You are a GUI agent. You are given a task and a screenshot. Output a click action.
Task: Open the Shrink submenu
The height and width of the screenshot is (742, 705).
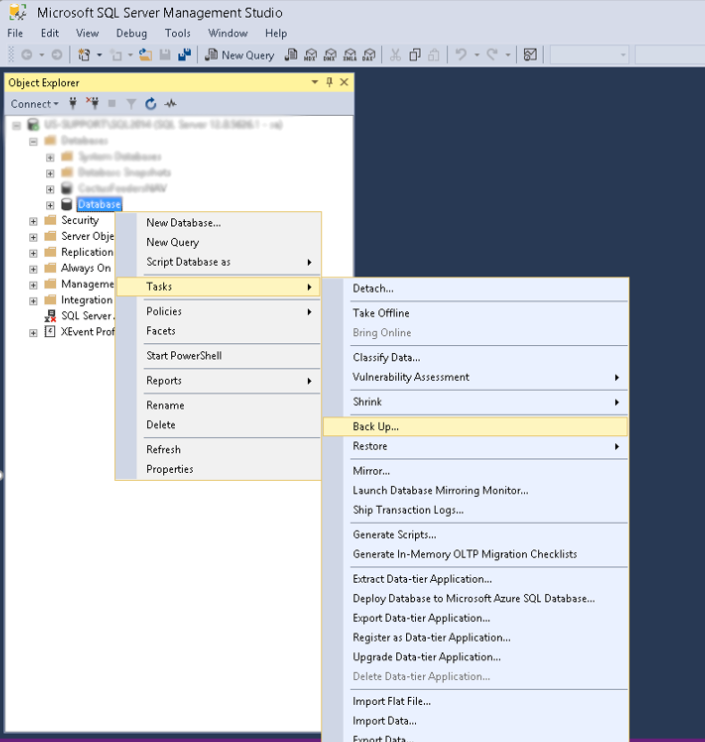pyautogui.click(x=476, y=402)
